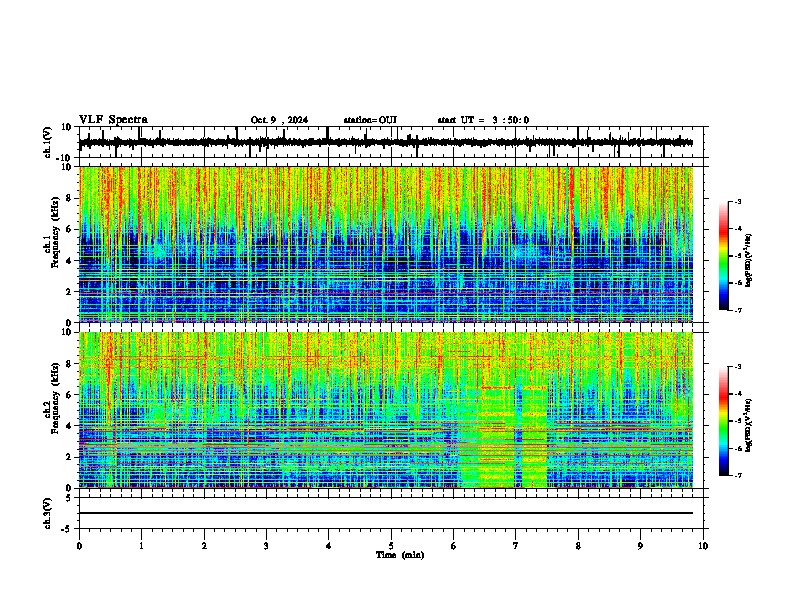The width and height of the screenshot is (792, 612).
Task: Click tick label "5" on the Time axis
Action: click(391, 546)
